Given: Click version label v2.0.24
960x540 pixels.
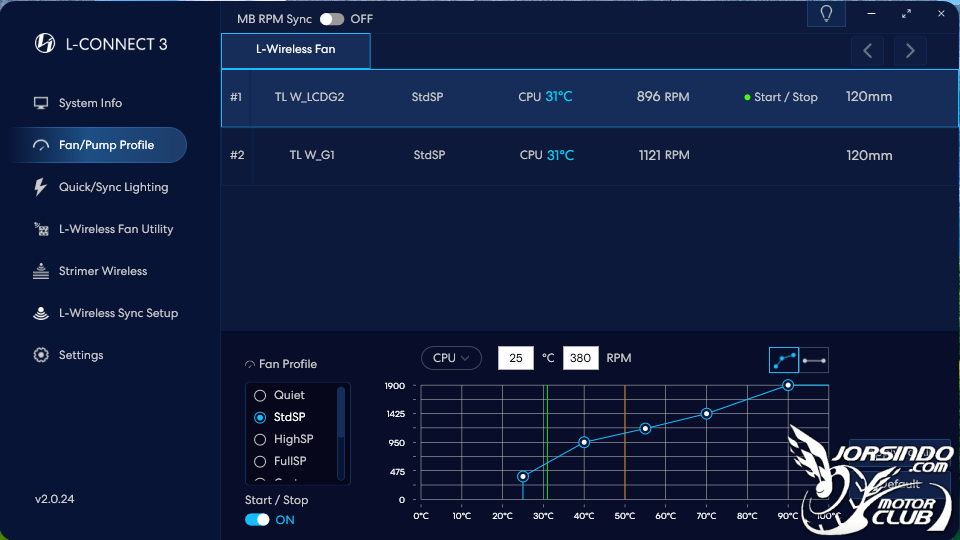Looking at the screenshot, I should coord(54,499).
